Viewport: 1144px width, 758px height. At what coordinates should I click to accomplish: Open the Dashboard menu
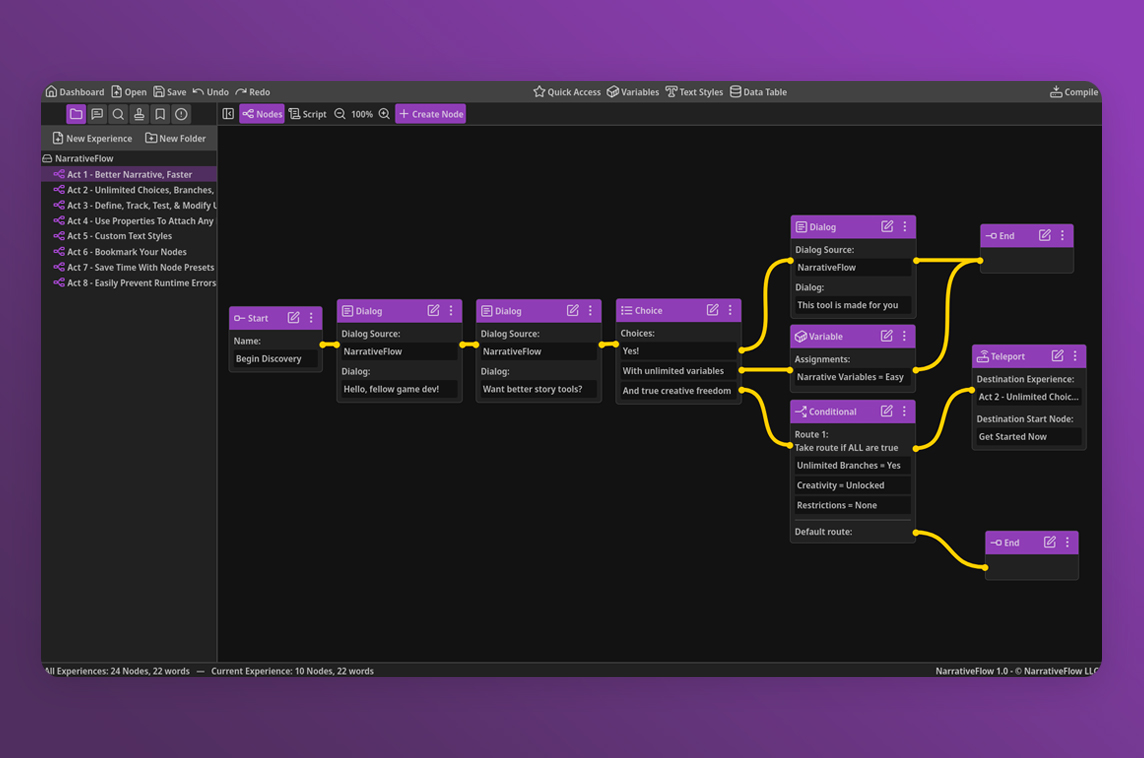(x=74, y=91)
